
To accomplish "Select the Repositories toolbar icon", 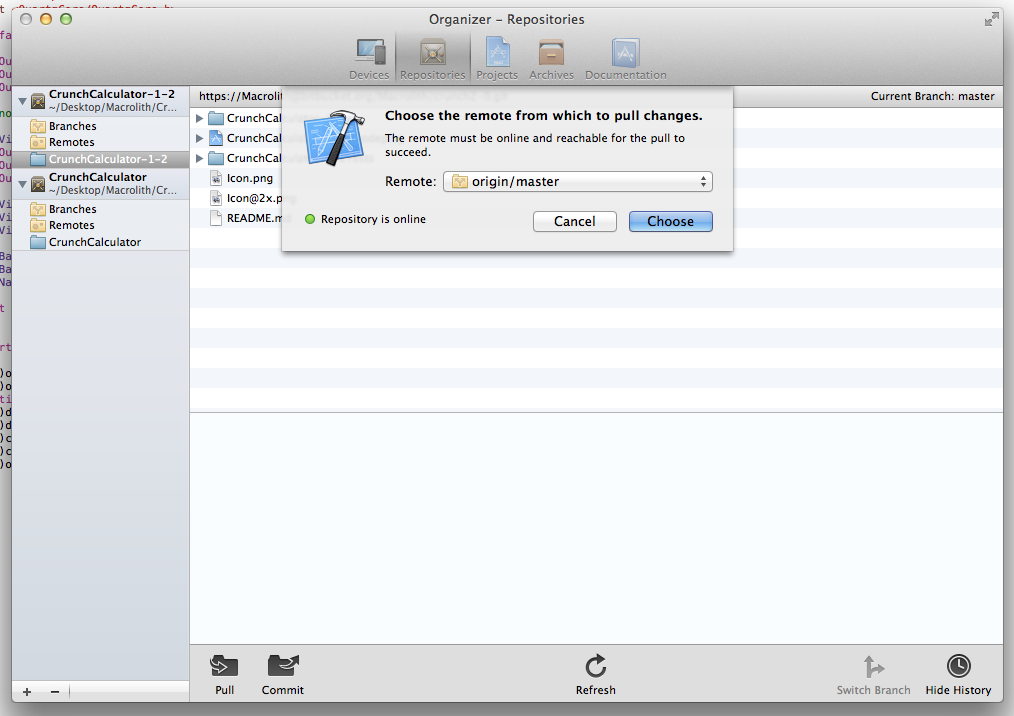I will coord(433,59).
